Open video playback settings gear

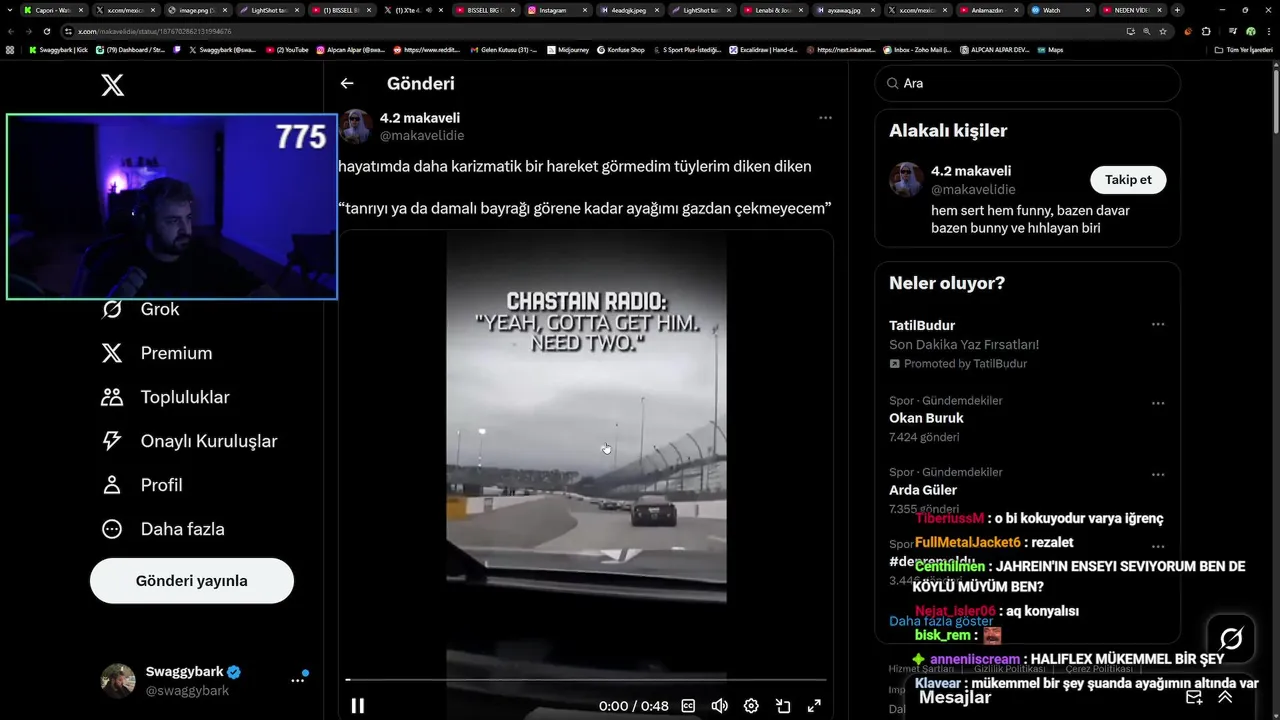(x=751, y=706)
